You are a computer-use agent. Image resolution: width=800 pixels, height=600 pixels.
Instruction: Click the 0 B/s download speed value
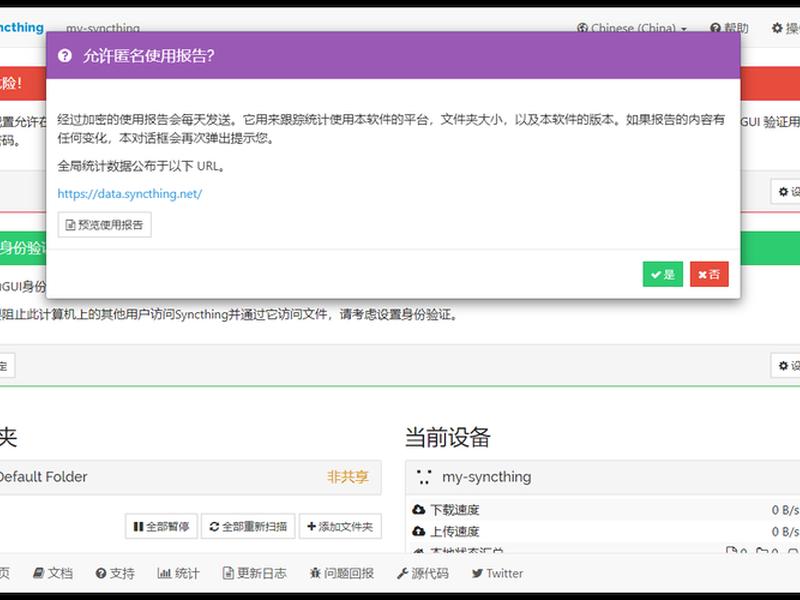[x=785, y=510]
